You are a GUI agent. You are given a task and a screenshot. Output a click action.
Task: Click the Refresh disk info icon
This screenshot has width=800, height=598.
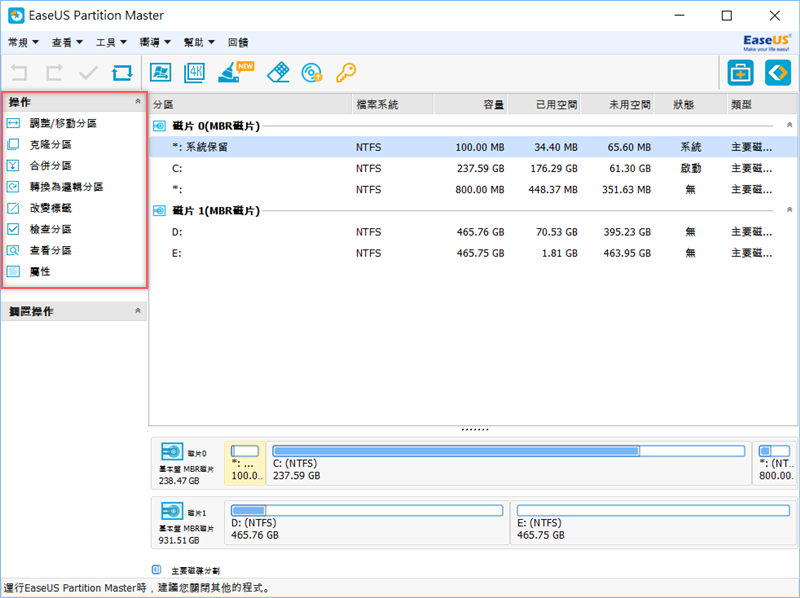[122, 73]
